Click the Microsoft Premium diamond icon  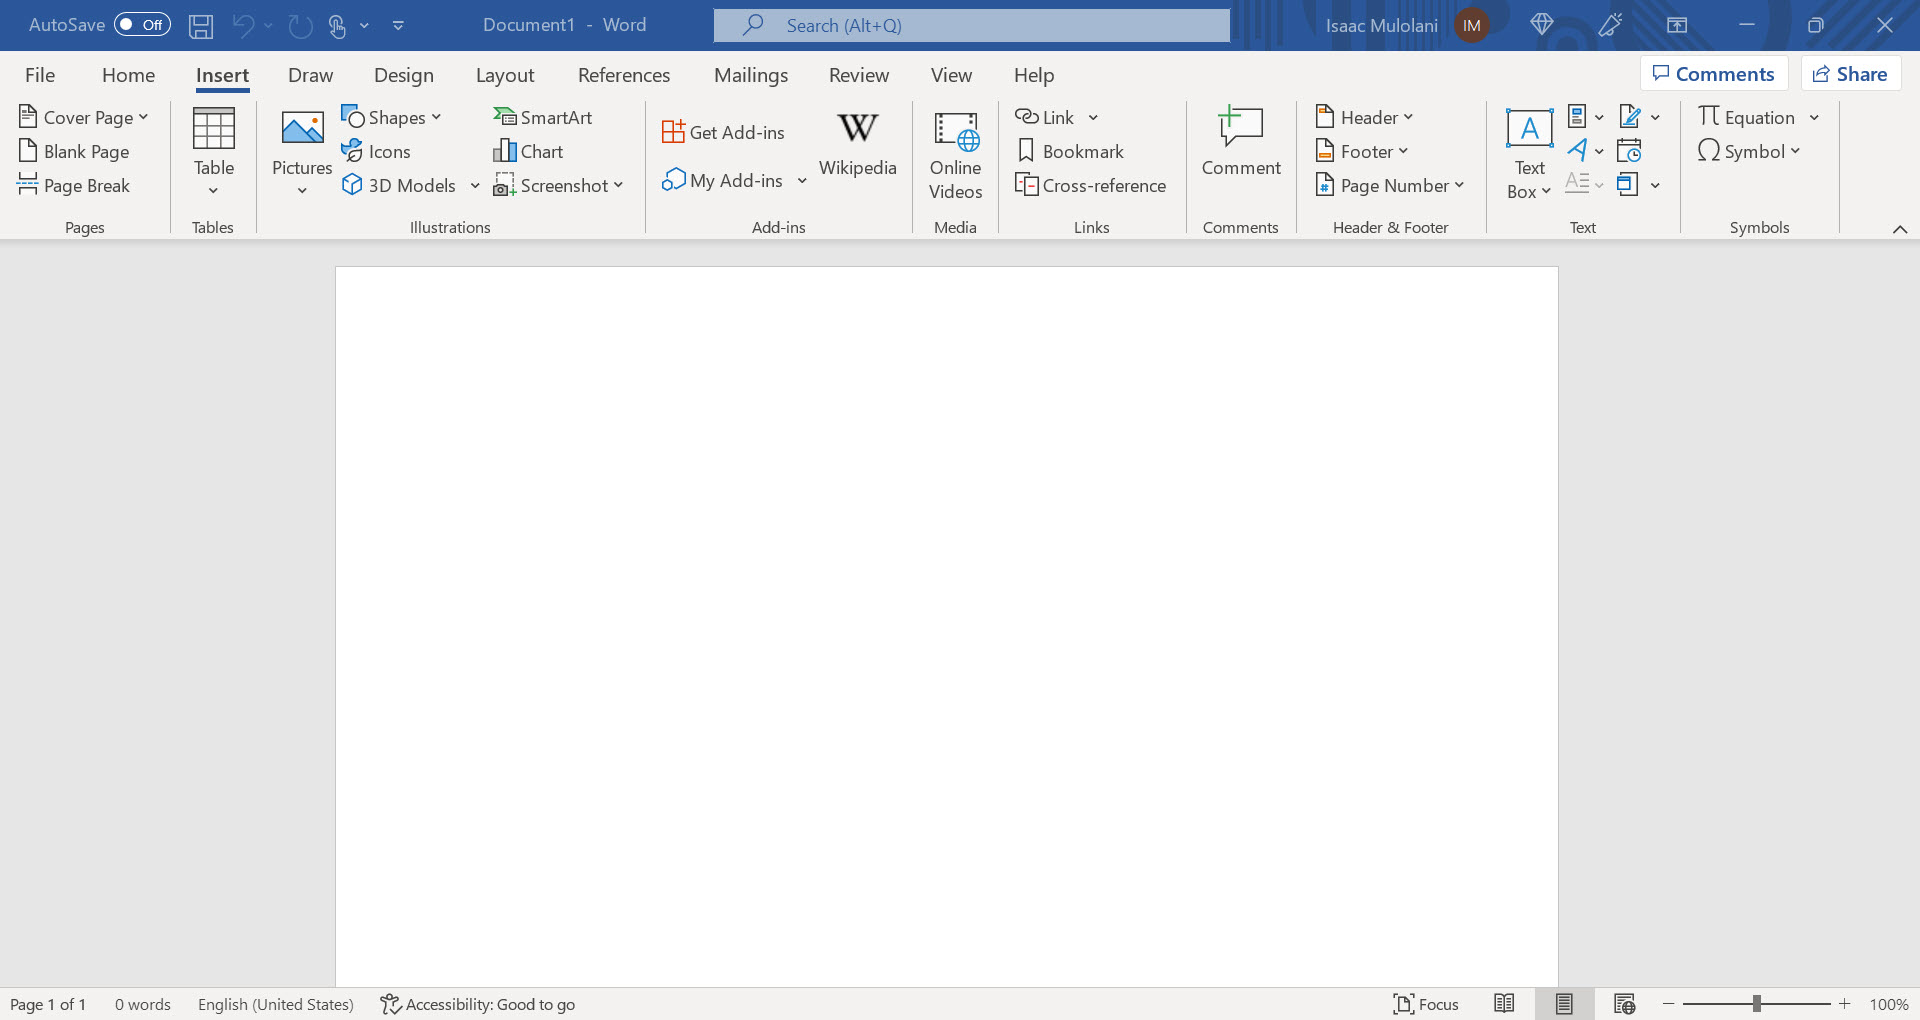(x=1541, y=25)
